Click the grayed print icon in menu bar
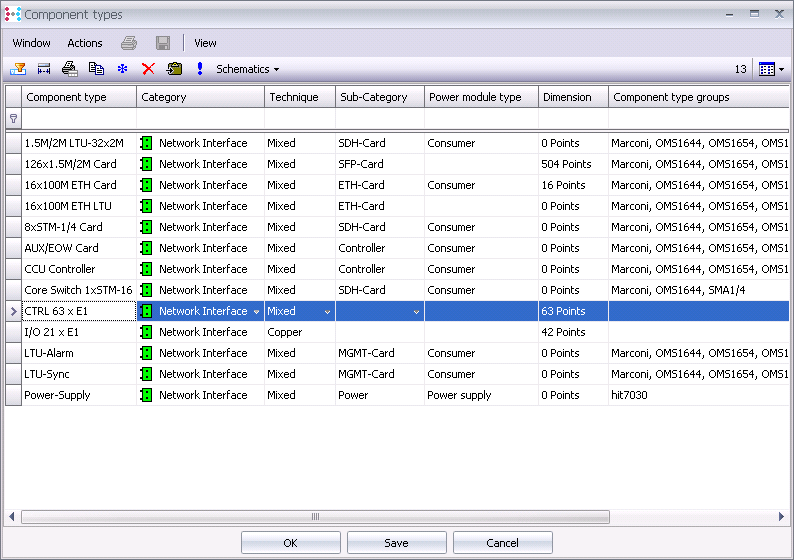This screenshot has height=560, width=794. coord(129,43)
